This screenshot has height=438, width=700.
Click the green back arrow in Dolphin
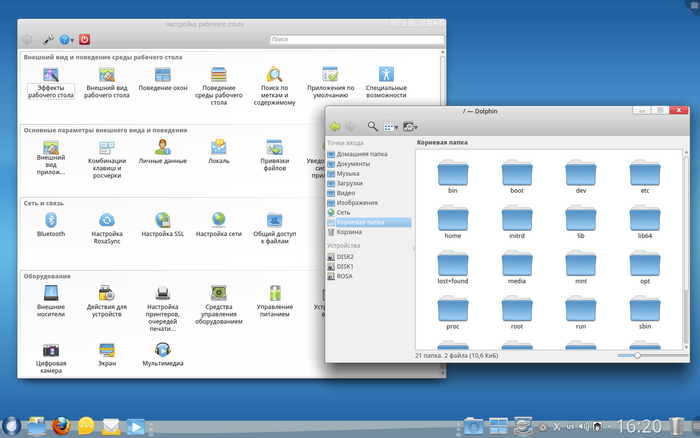tap(335, 127)
